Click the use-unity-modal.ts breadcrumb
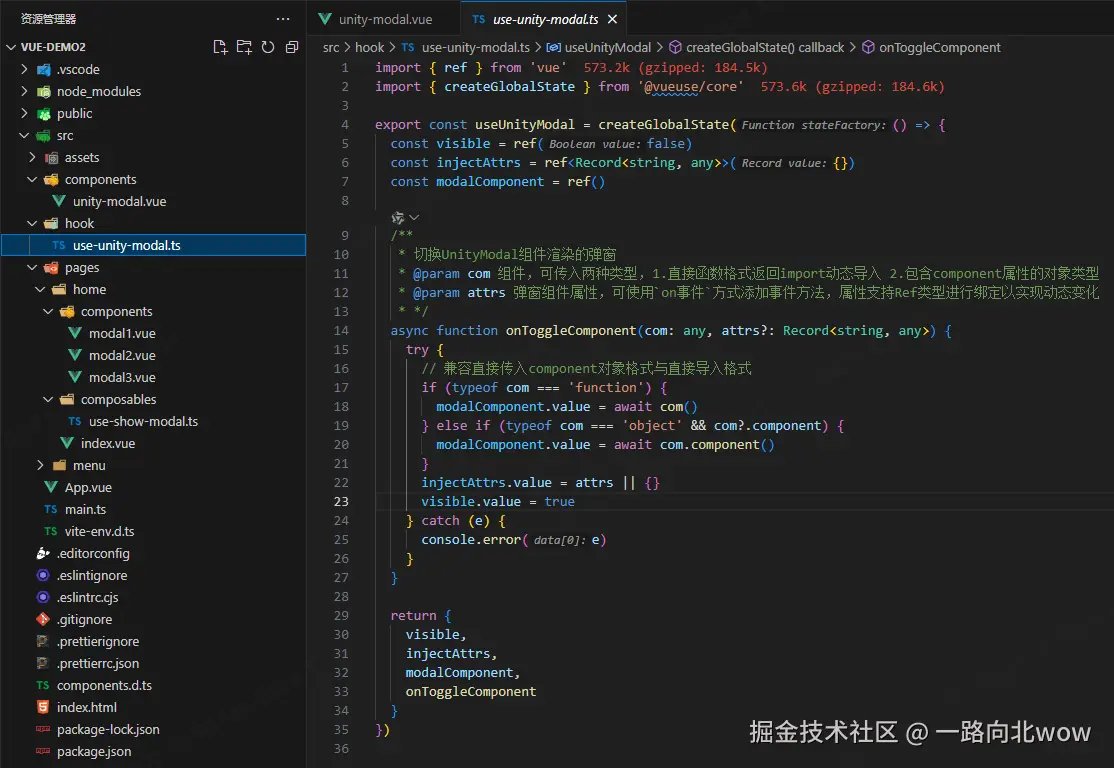The image size is (1114, 768). tap(475, 48)
